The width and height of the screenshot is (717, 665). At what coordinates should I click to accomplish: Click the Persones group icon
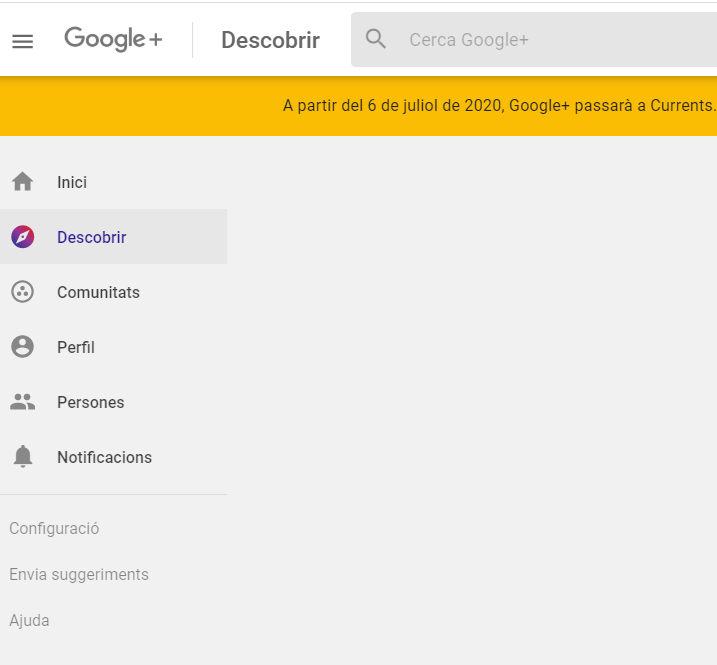coord(22,402)
